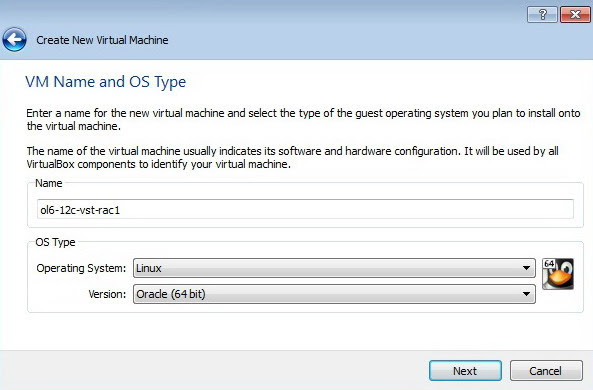Cancel the virtual machine wizard

coord(546,371)
